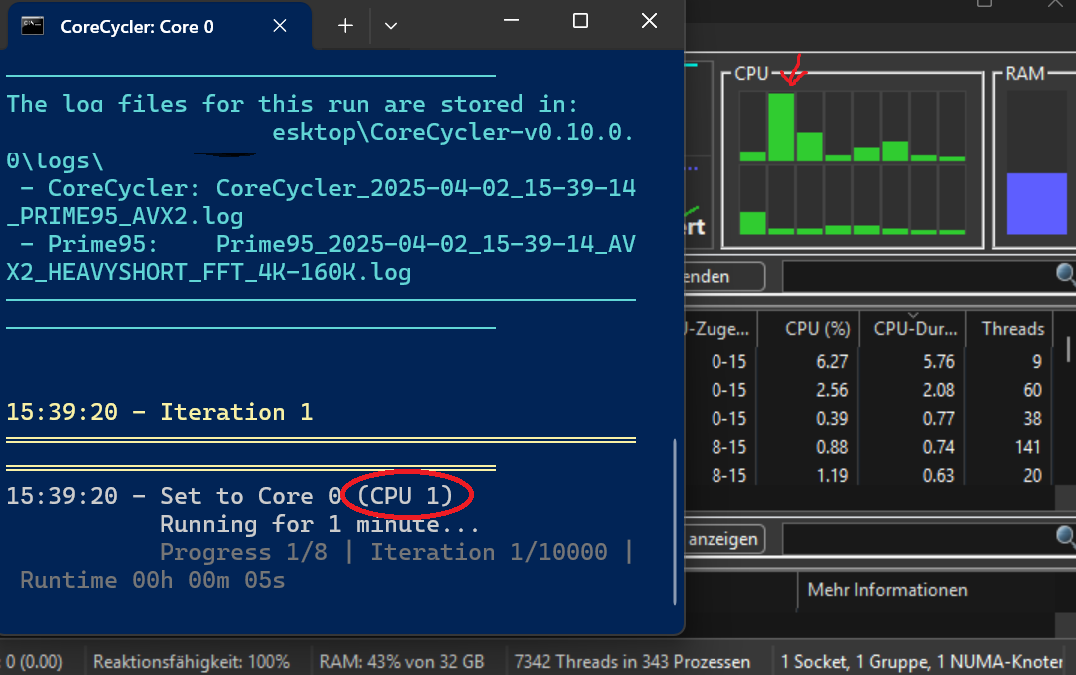Sort by the Threads column header
The width and height of the screenshot is (1076, 675).
(1012, 329)
